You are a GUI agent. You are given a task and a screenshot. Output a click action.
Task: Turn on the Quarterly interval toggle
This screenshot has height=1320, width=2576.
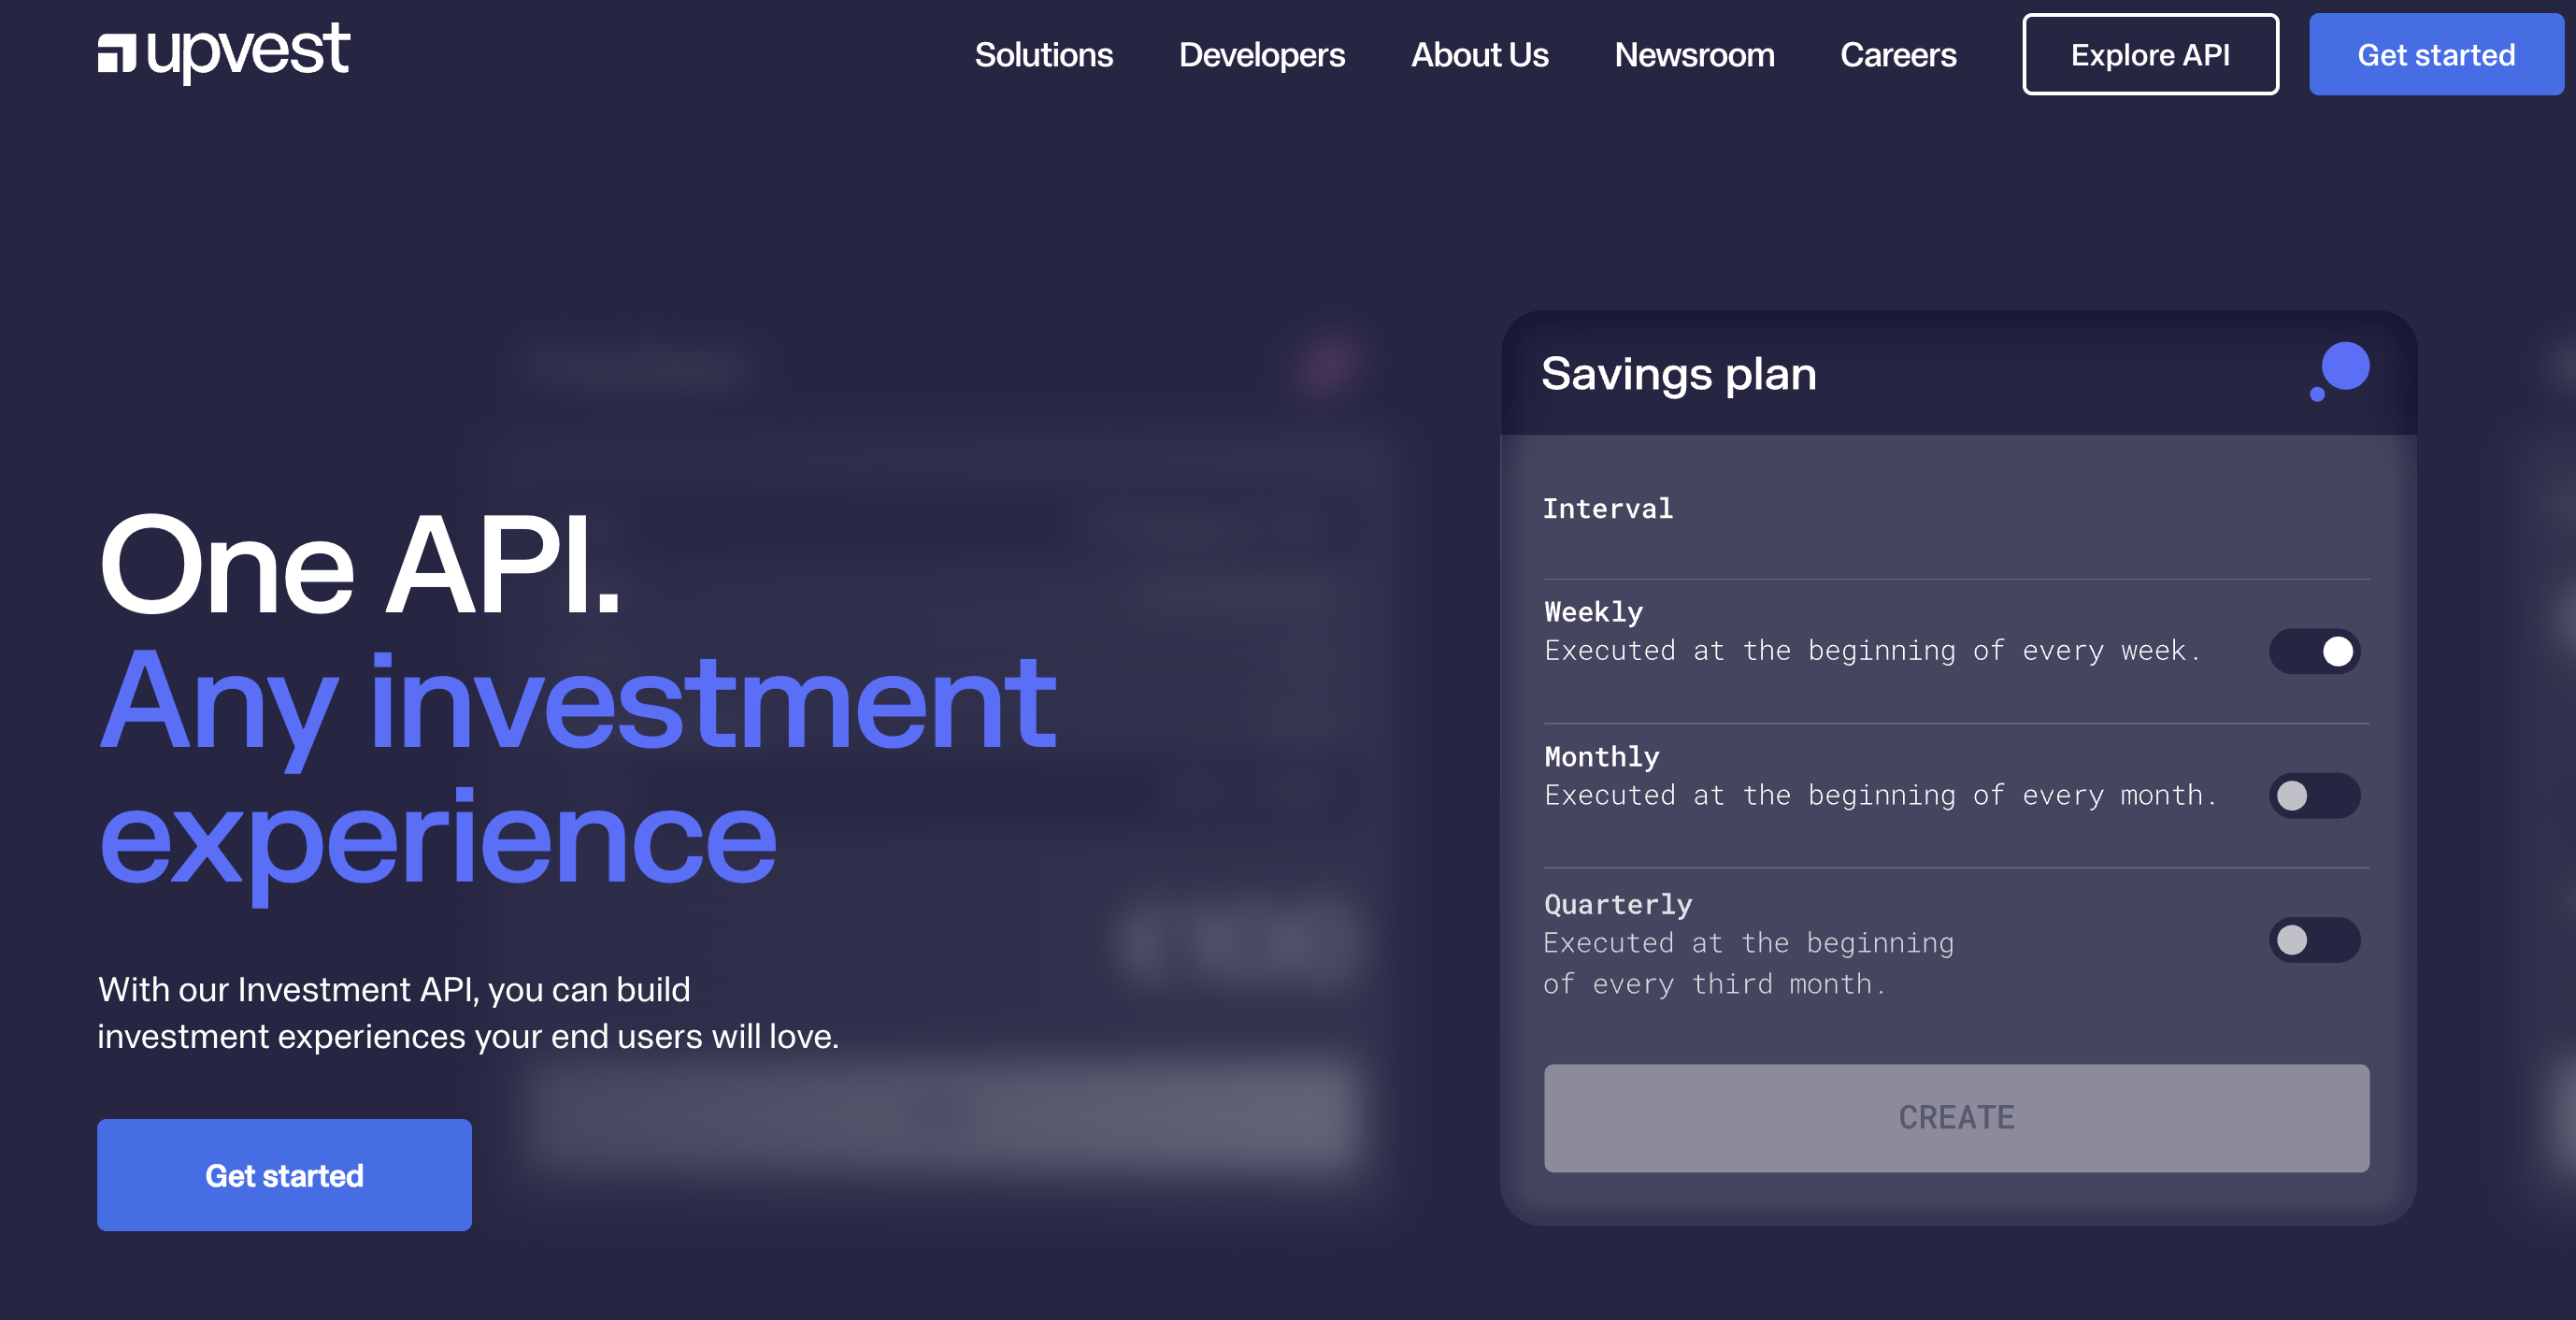(x=2314, y=941)
